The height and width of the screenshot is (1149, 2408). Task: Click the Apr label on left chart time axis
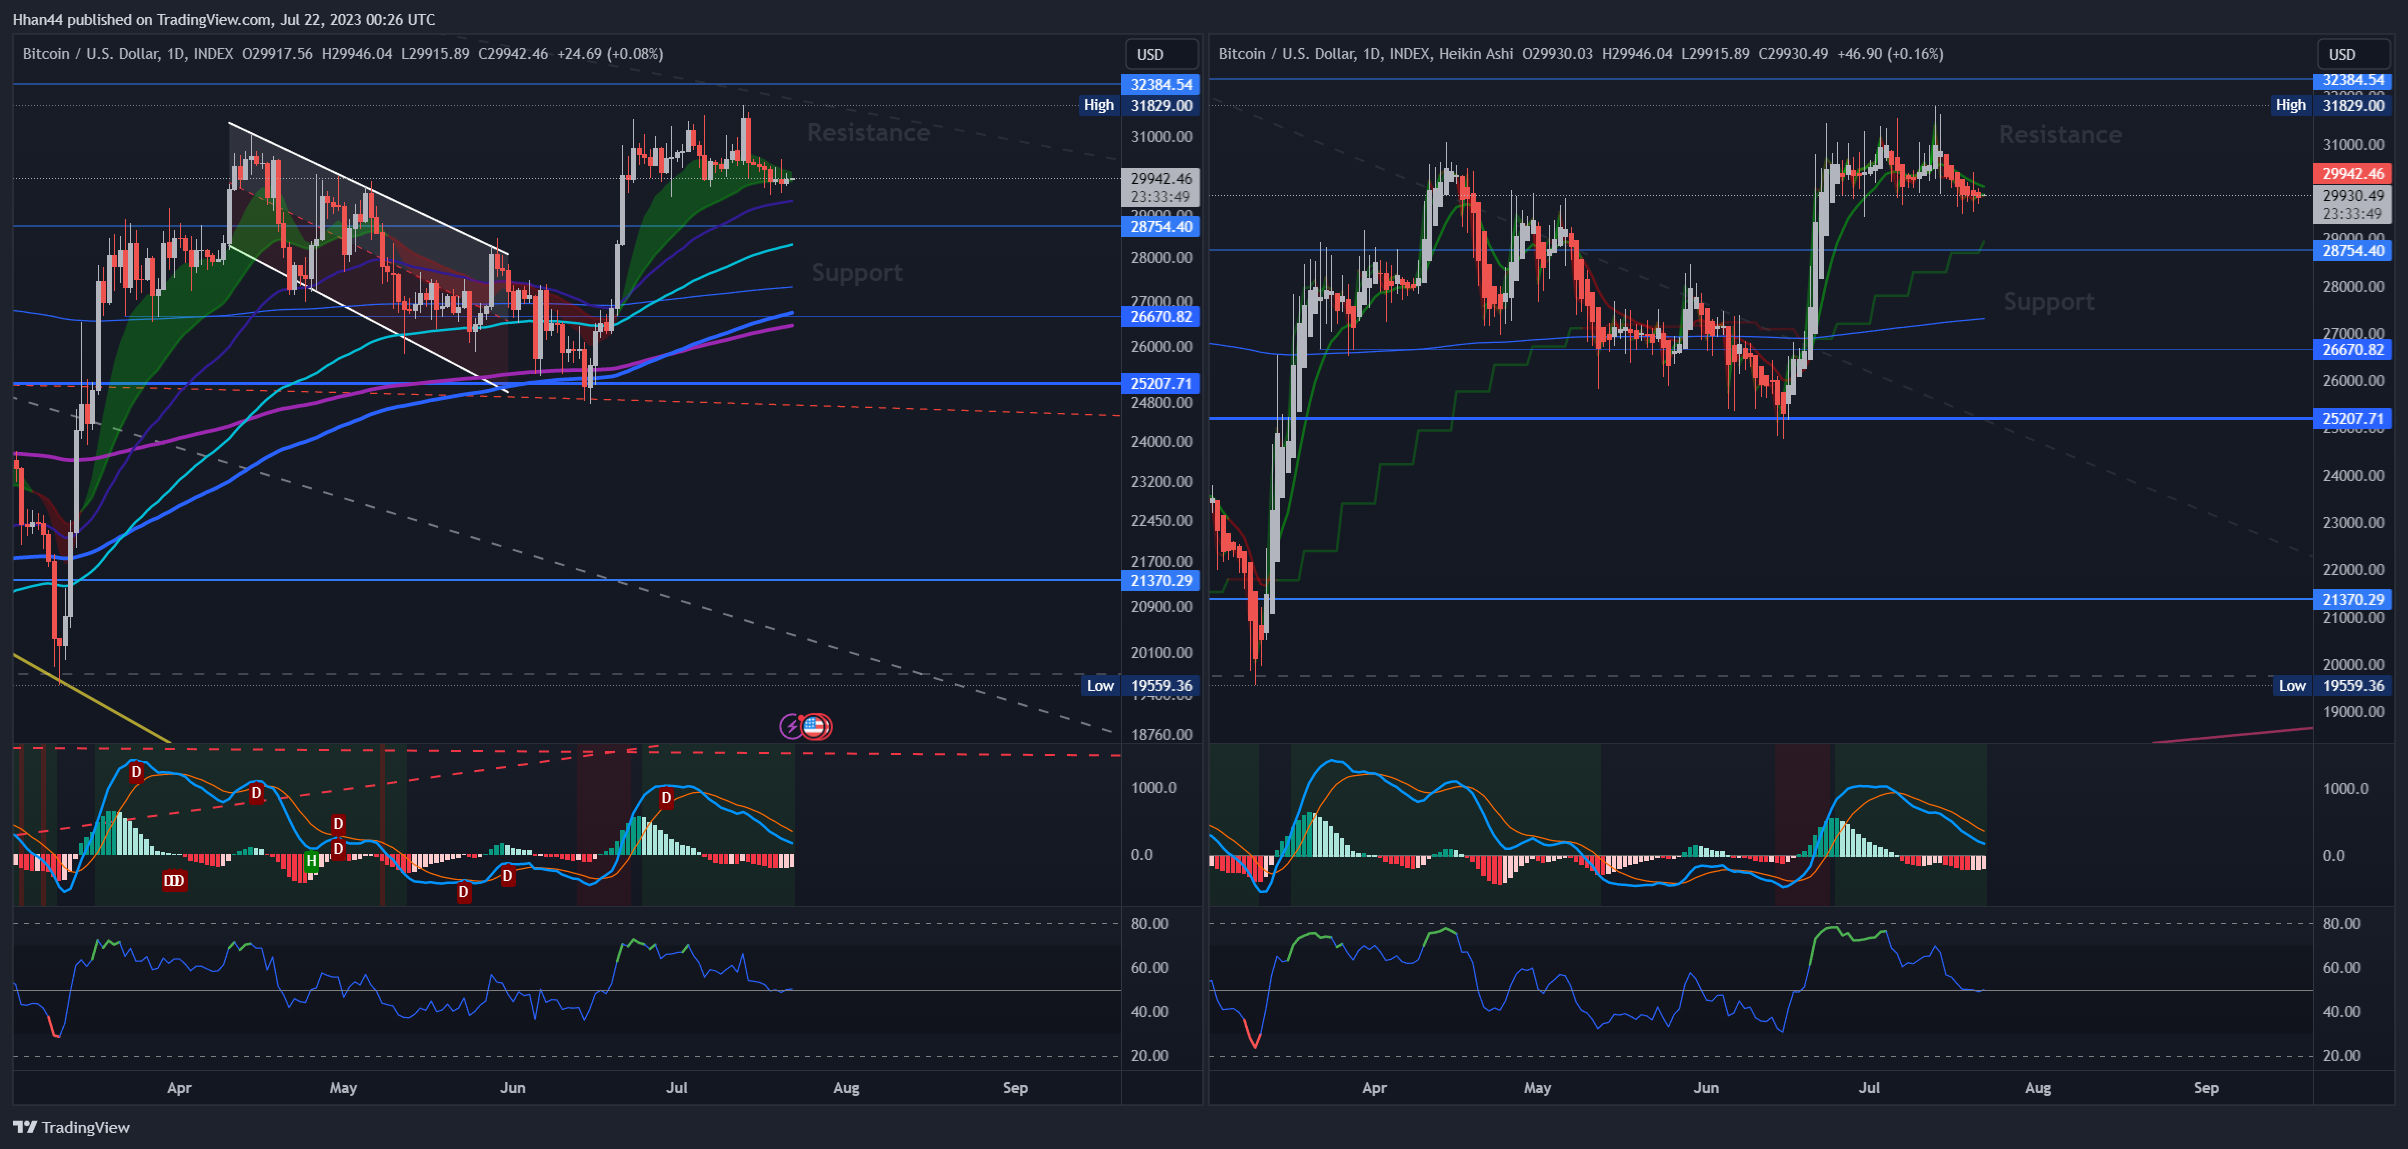point(179,1088)
